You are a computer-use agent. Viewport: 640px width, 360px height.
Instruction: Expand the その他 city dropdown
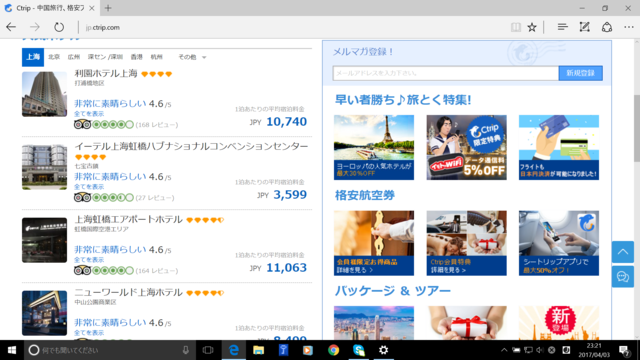(192, 57)
